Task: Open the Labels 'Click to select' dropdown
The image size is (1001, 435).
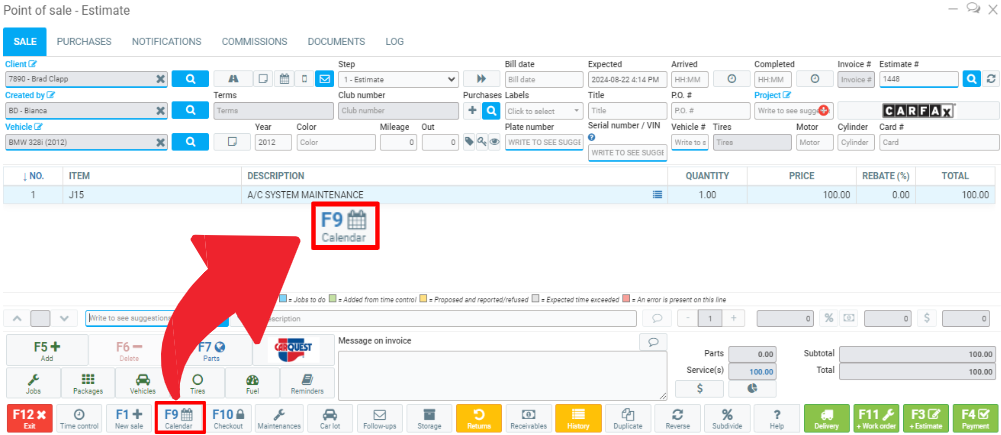Action: point(544,111)
